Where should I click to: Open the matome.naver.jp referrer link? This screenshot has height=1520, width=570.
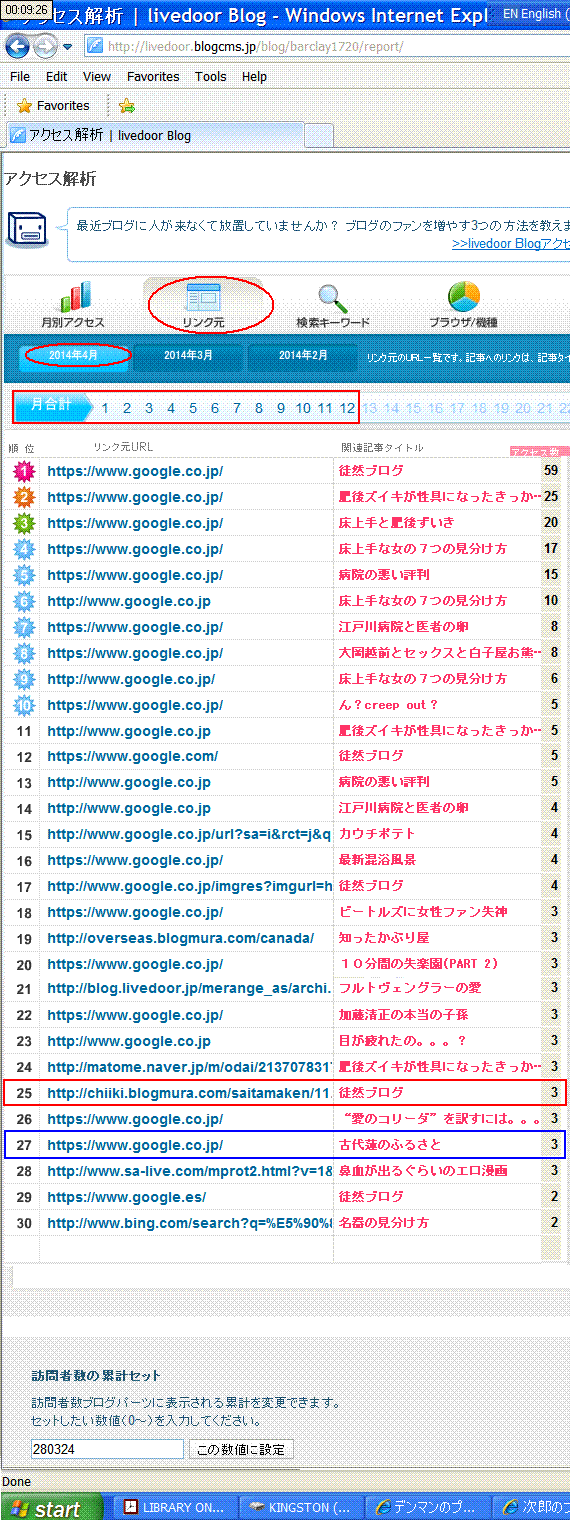[x=189, y=1067]
